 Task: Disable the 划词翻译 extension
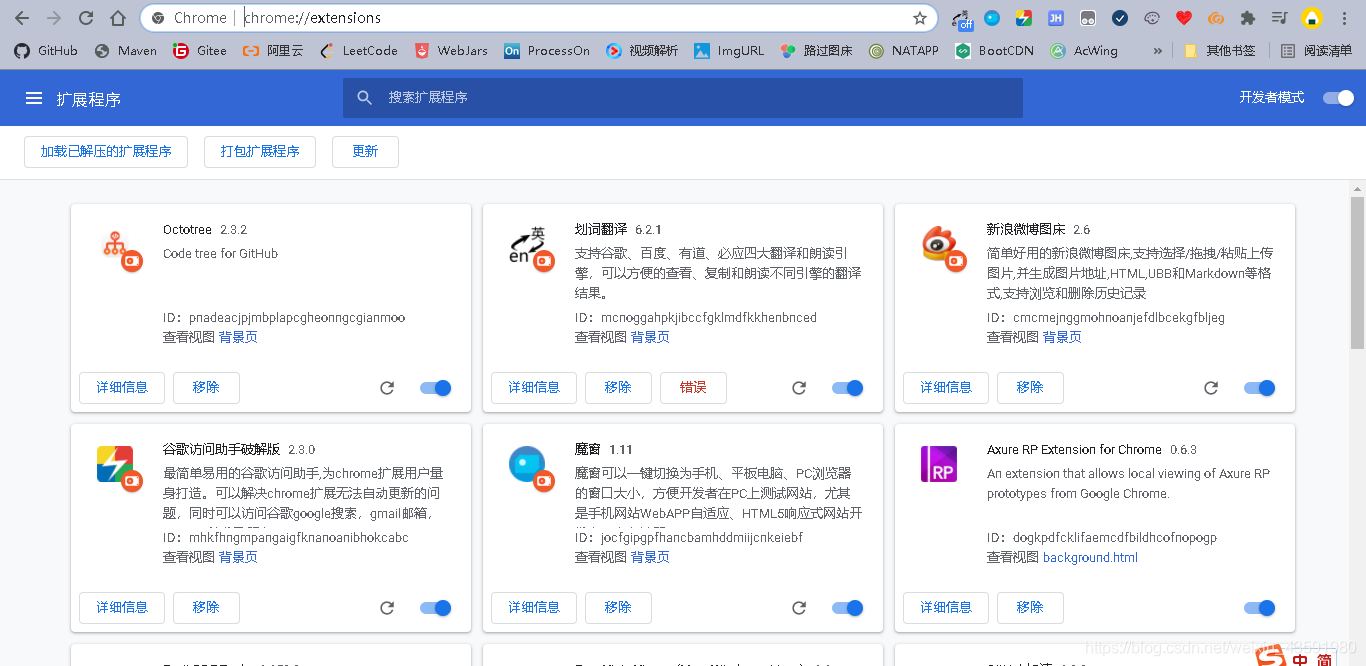848,388
